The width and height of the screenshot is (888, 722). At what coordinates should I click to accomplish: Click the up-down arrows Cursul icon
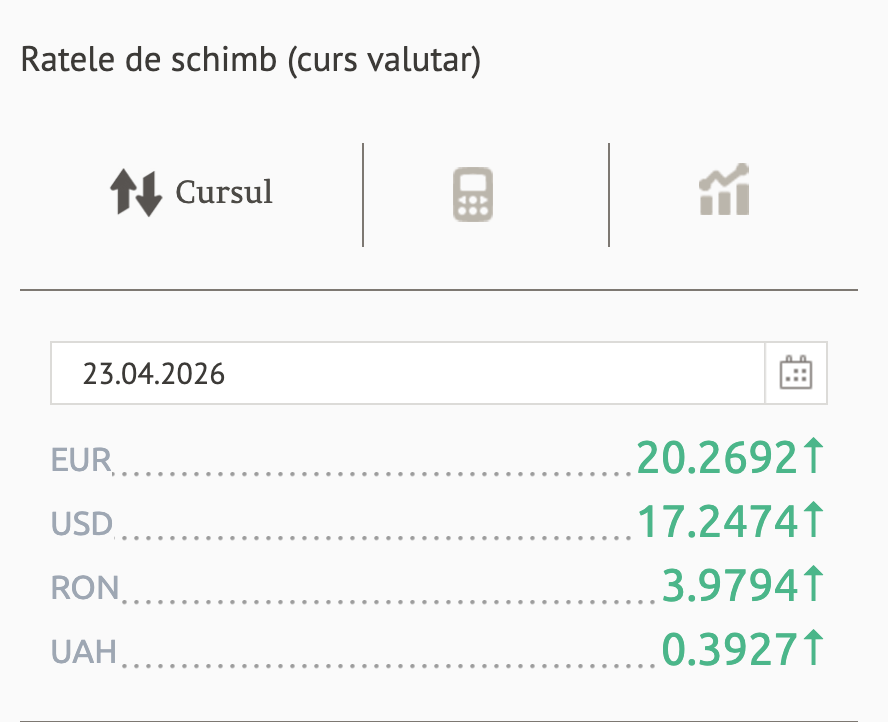pos(136,193)
